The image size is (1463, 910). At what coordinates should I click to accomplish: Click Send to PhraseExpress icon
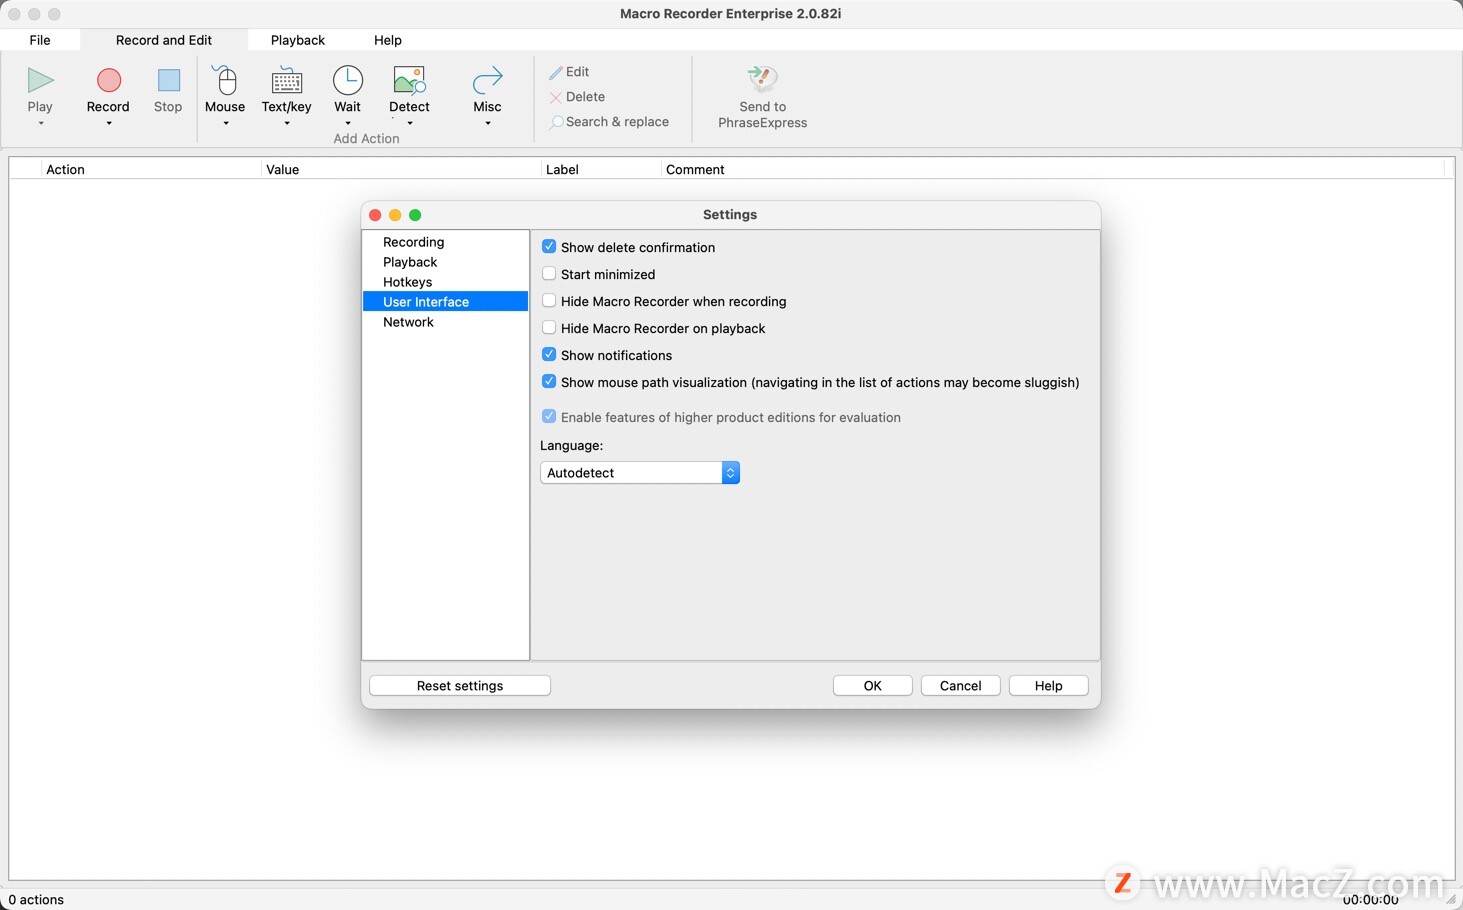[762, 79]
